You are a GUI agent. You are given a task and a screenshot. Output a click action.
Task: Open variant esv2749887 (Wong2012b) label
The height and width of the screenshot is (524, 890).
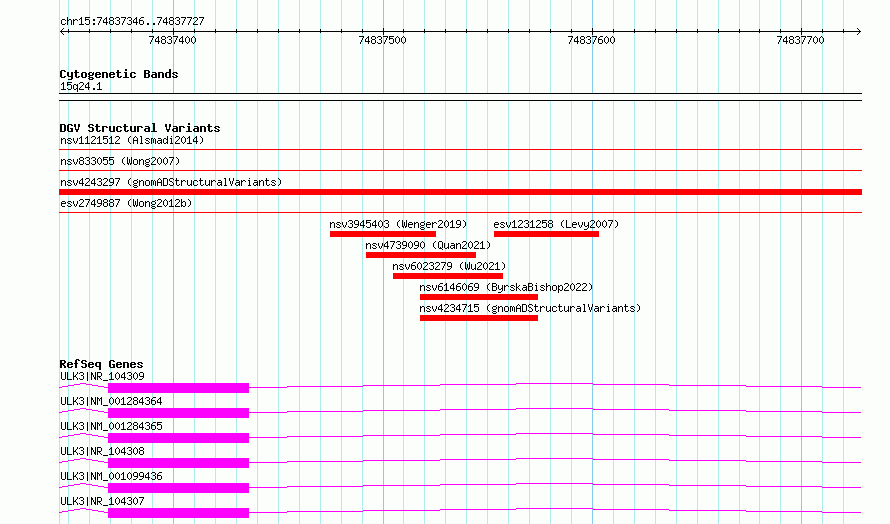pyautogui.click(x=126, y=203)
